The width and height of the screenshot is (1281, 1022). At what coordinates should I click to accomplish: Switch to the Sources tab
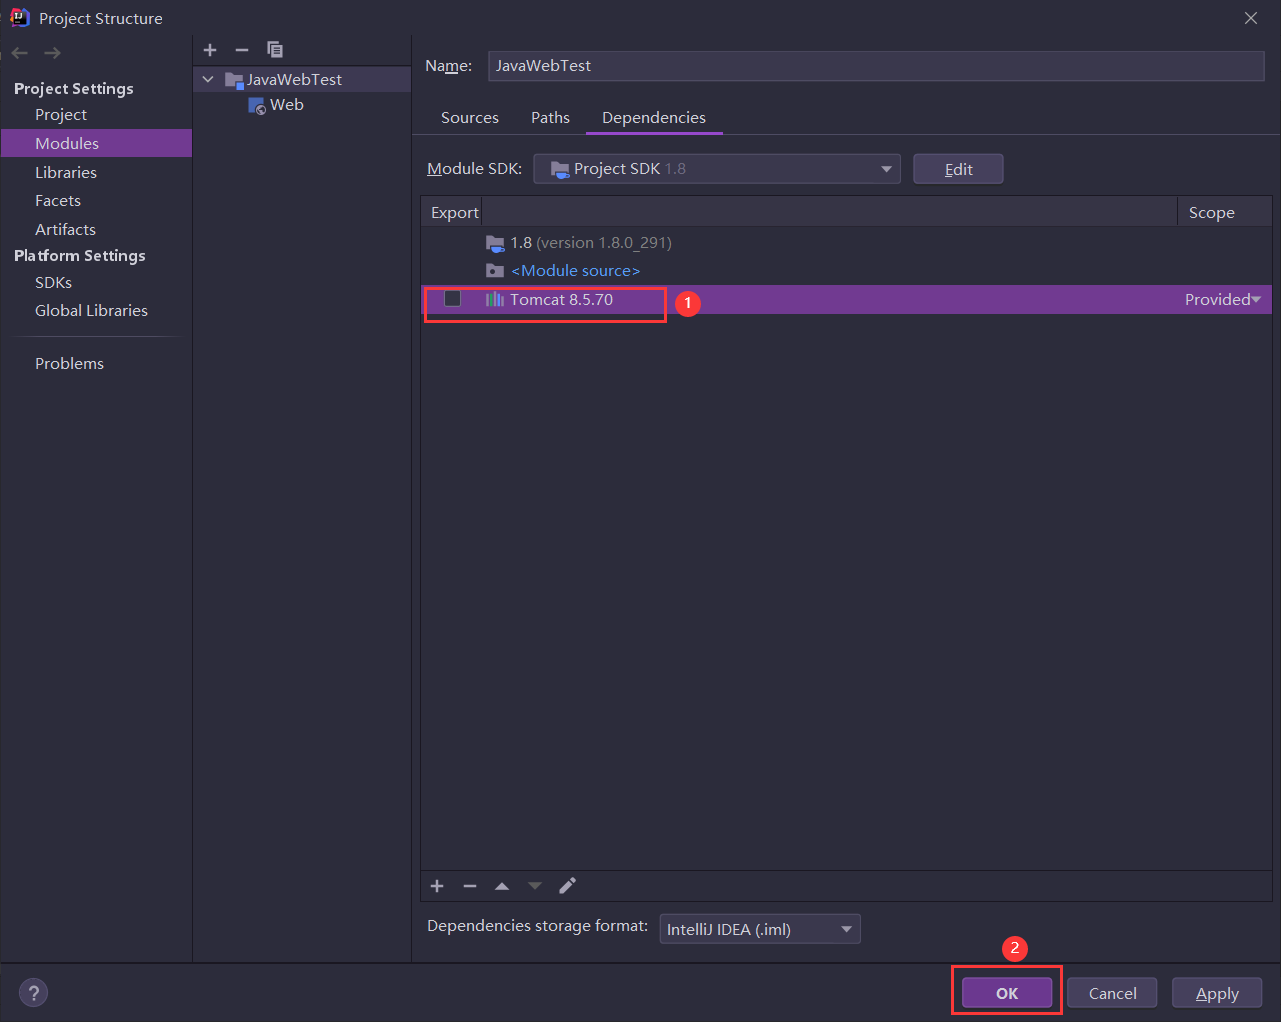470,118
